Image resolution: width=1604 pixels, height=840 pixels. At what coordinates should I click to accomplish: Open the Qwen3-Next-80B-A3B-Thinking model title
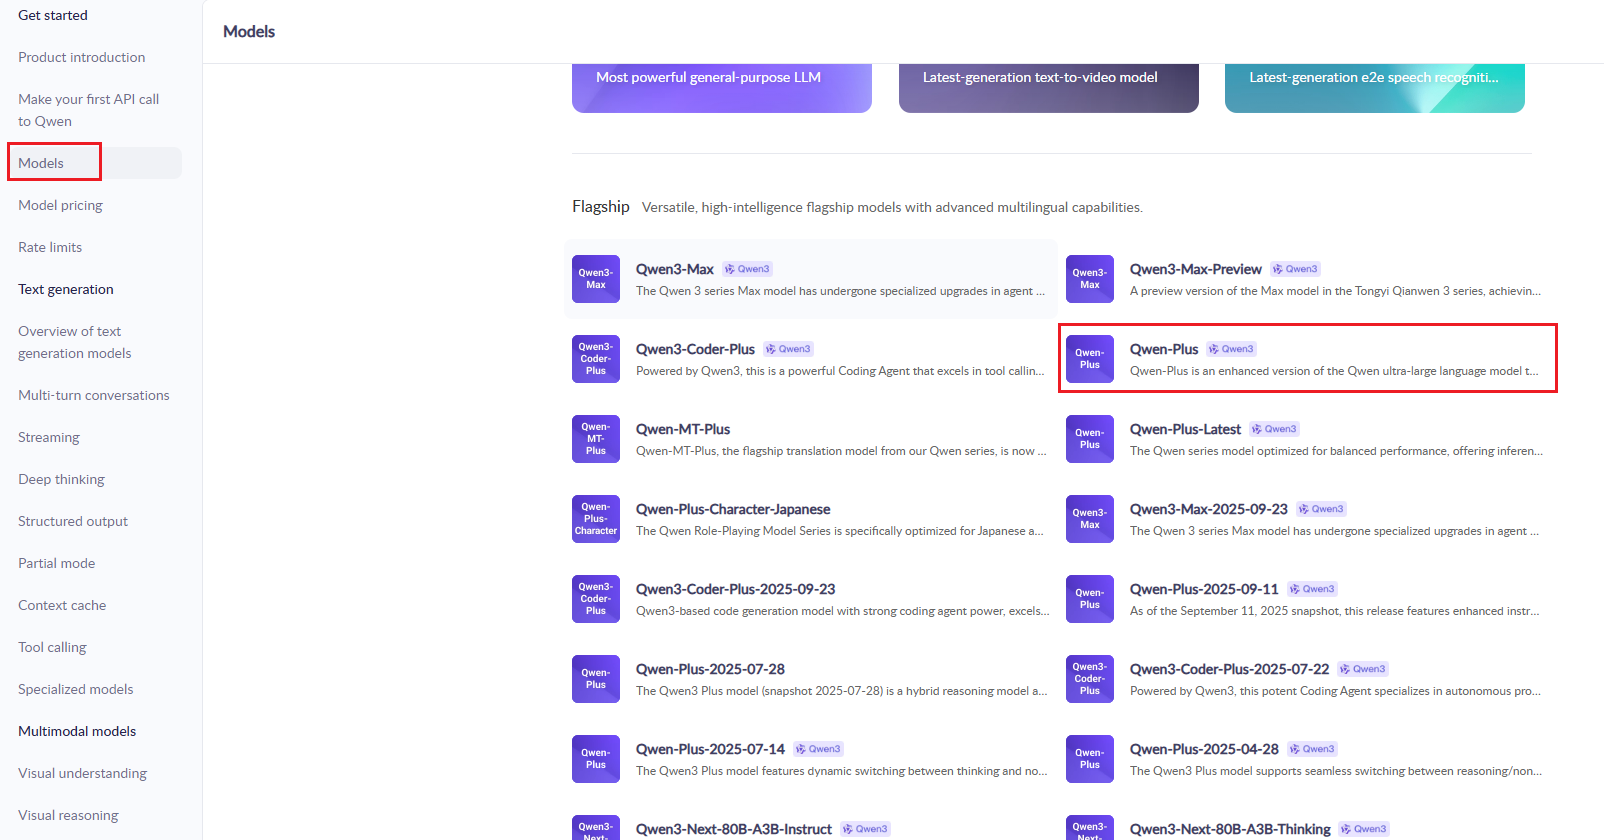click(1230, 829)
